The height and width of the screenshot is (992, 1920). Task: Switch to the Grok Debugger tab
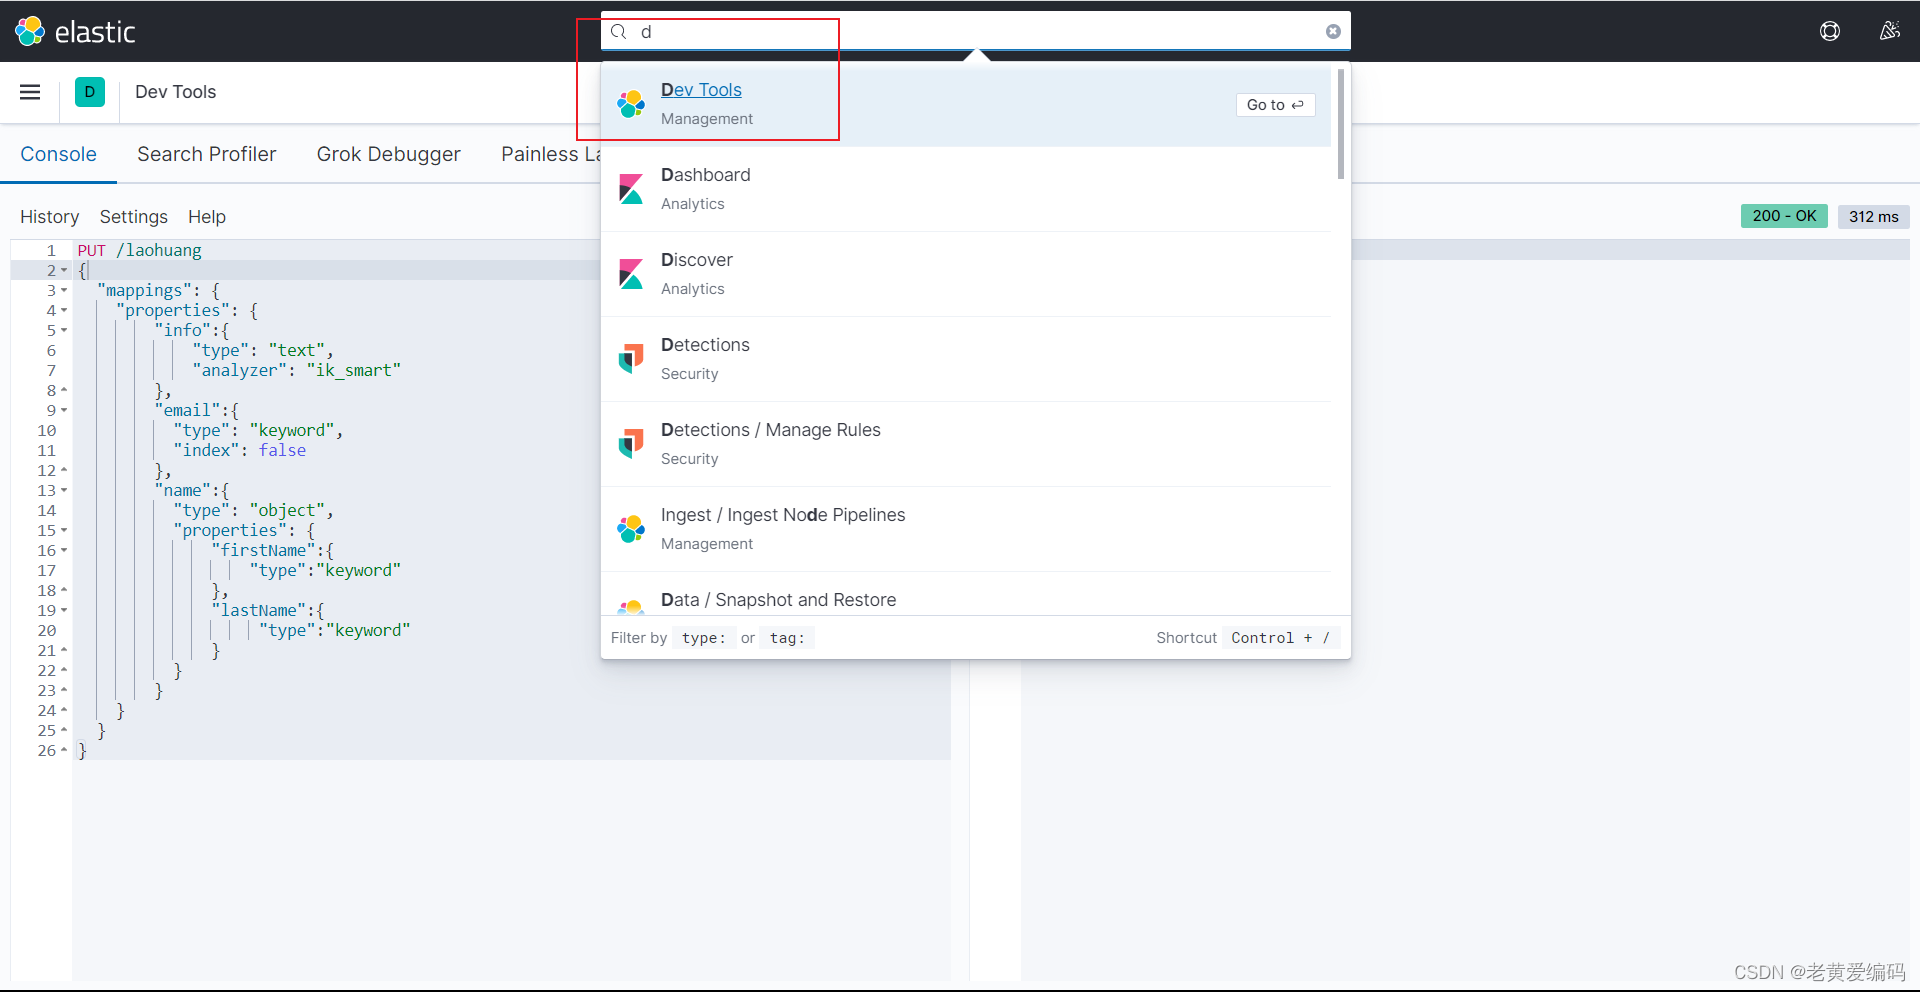coord(388,154)
